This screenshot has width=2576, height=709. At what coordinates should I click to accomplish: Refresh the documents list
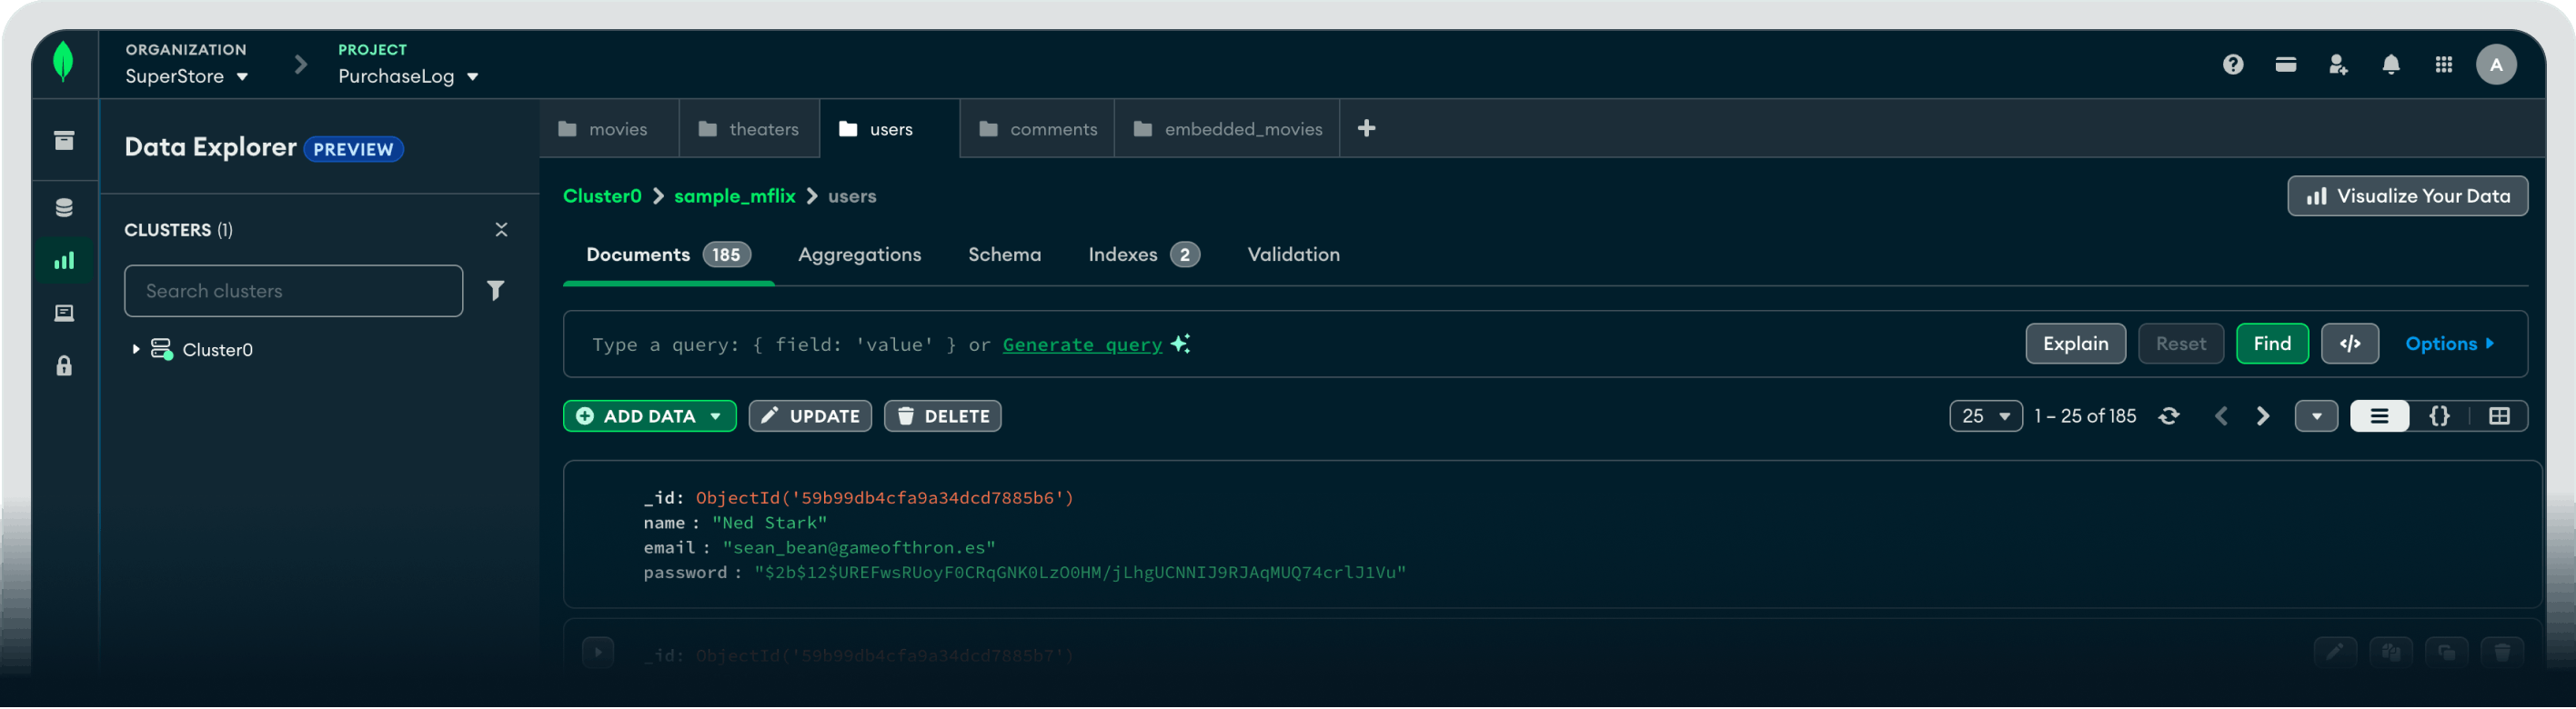coord(2168,416)
